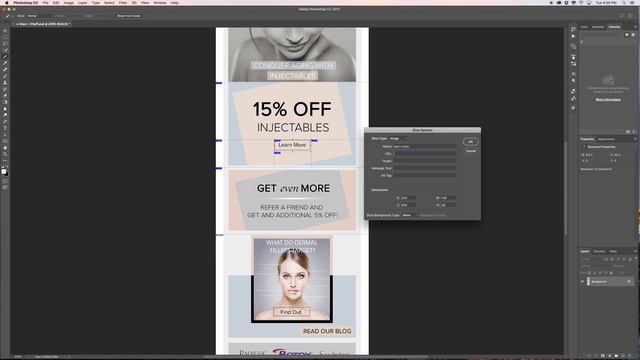Select the Lasso tool
The image size is (640, 360).
pos(5,44)
